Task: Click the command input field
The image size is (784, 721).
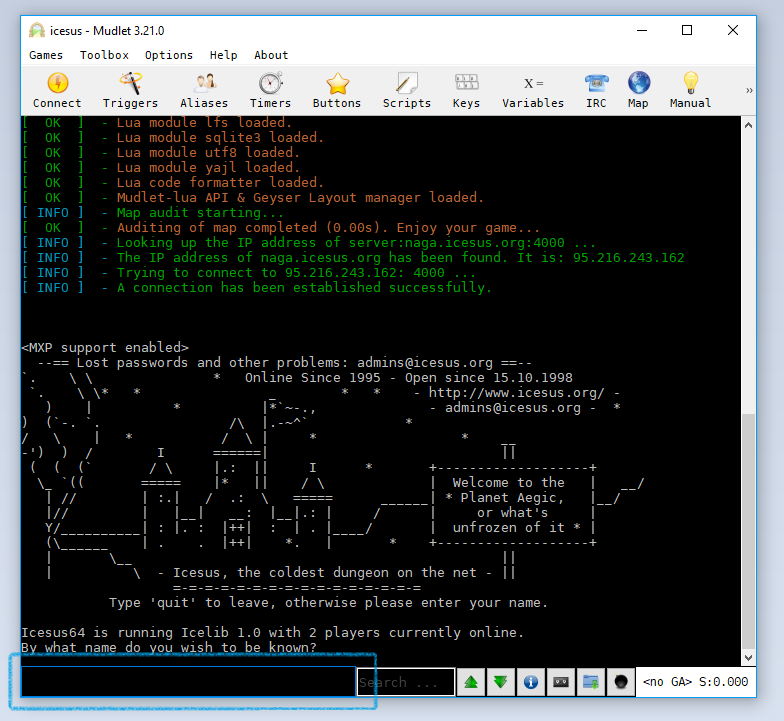Action: [x=188, y=682]
